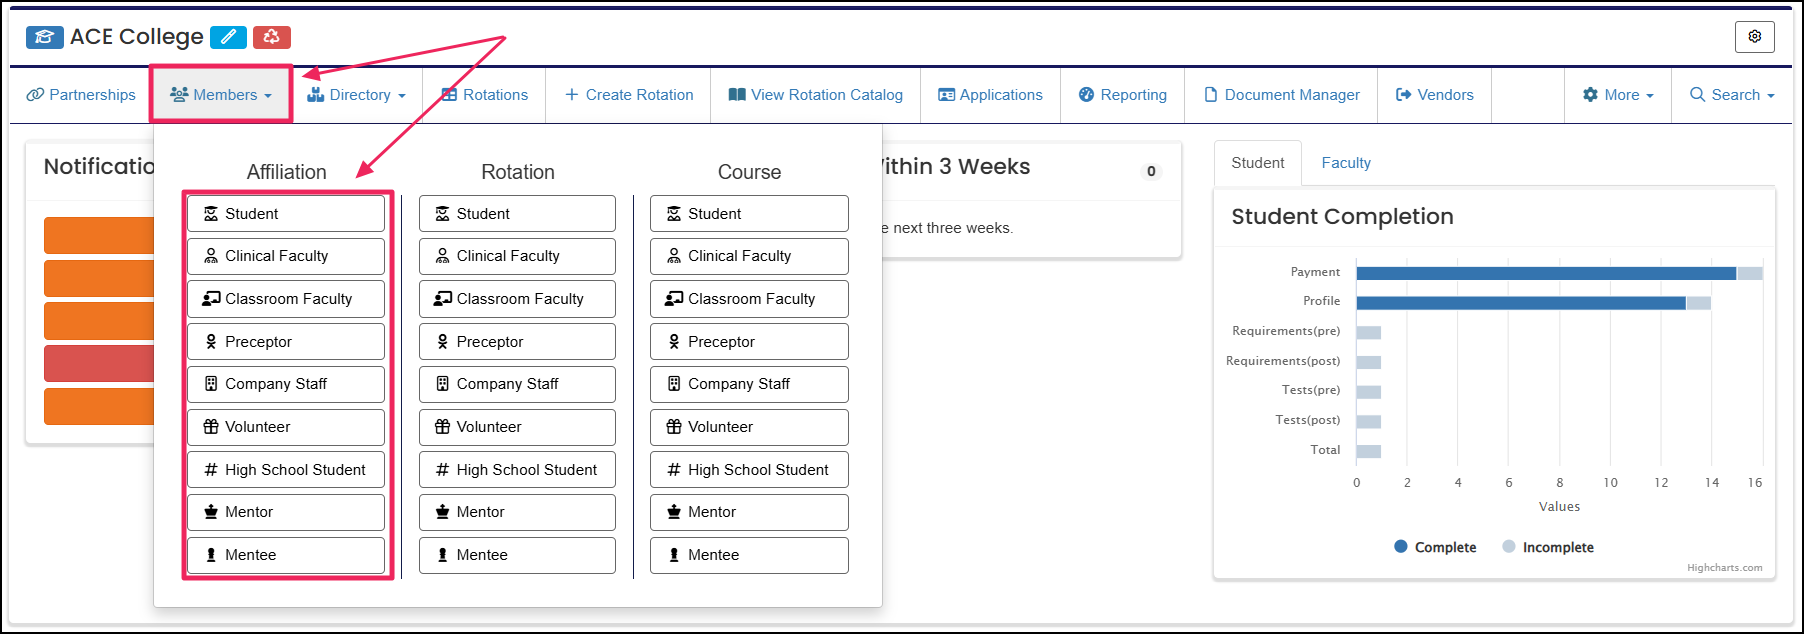Viewport: 1804px width, 634px height.
Task: Select Student under Rotation
Action: click(517, 214)
